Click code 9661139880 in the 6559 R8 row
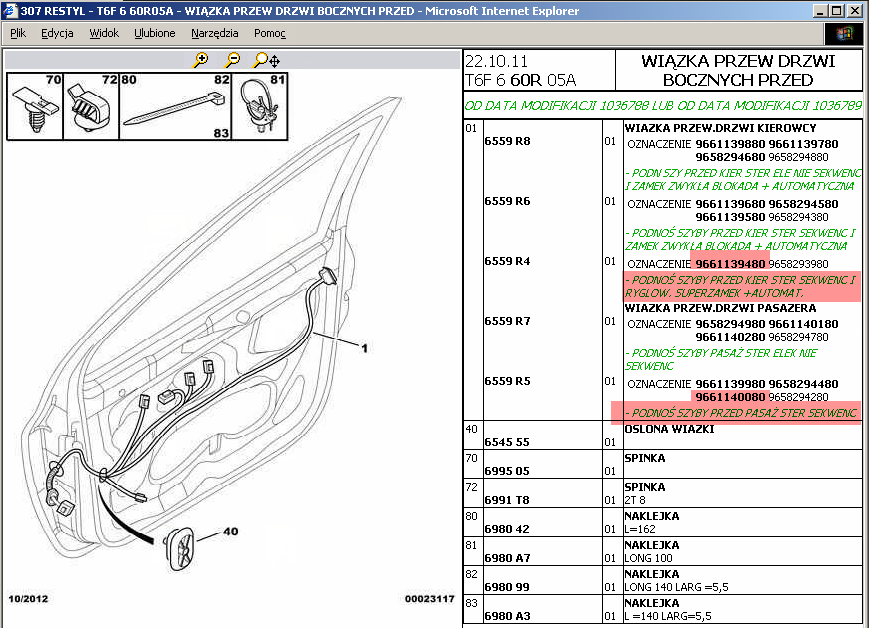 [730, 144]
